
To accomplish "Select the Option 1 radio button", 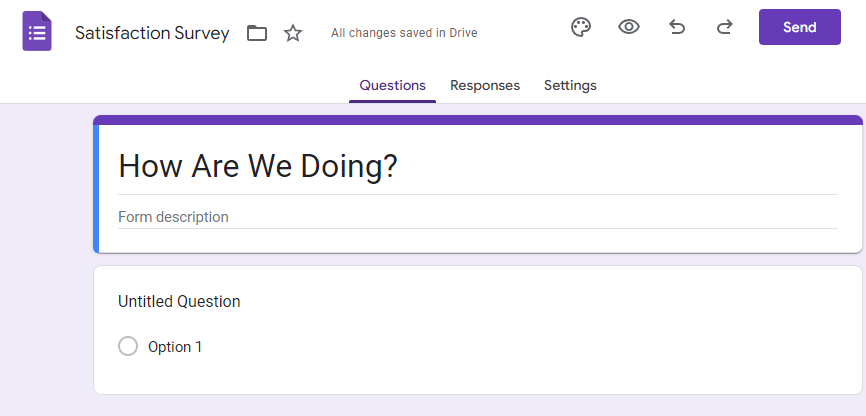I will [128, 347].
